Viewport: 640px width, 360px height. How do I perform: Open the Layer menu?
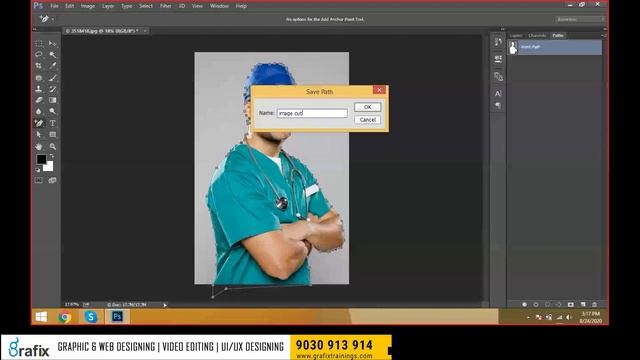108,6
